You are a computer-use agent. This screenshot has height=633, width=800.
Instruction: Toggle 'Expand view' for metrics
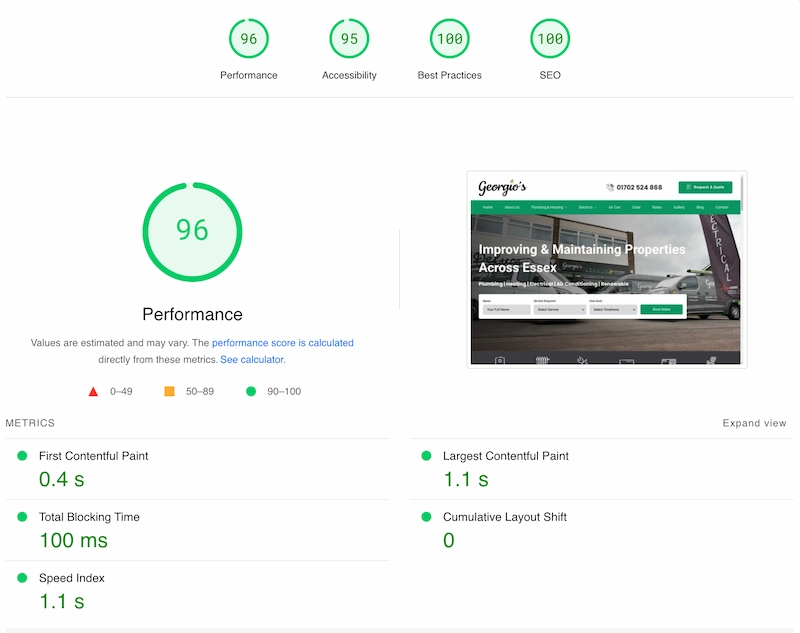(x=754, y=423)
